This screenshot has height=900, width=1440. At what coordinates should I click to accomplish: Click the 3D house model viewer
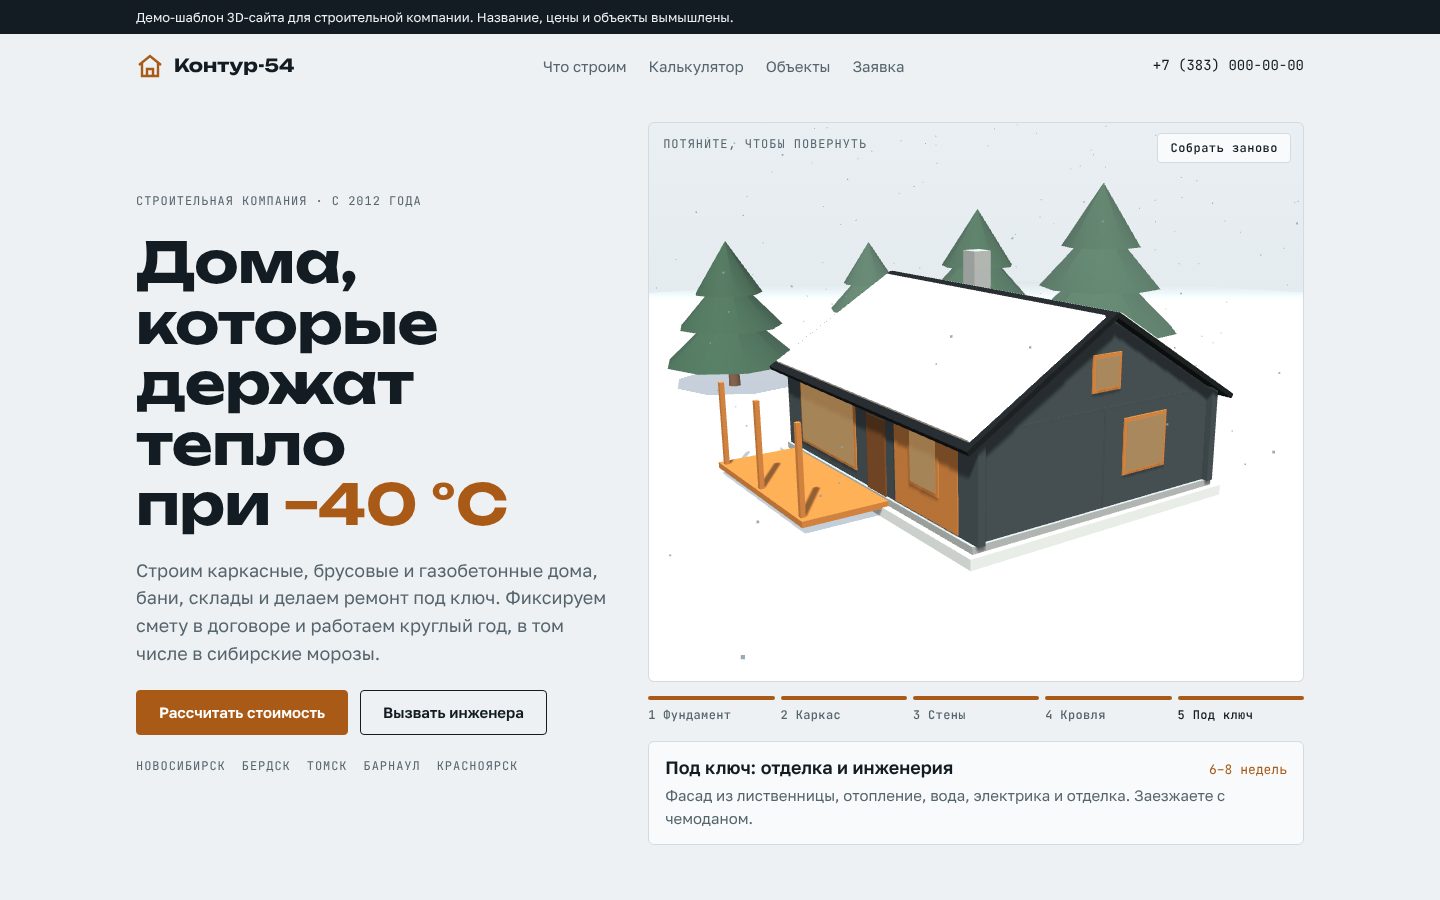coord(976,402)
